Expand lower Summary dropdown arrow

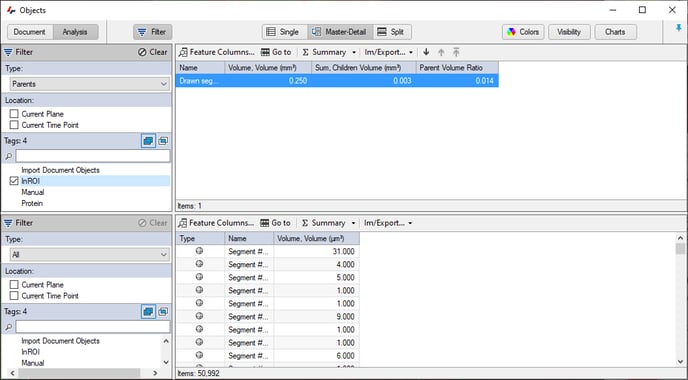coord(353,223)
